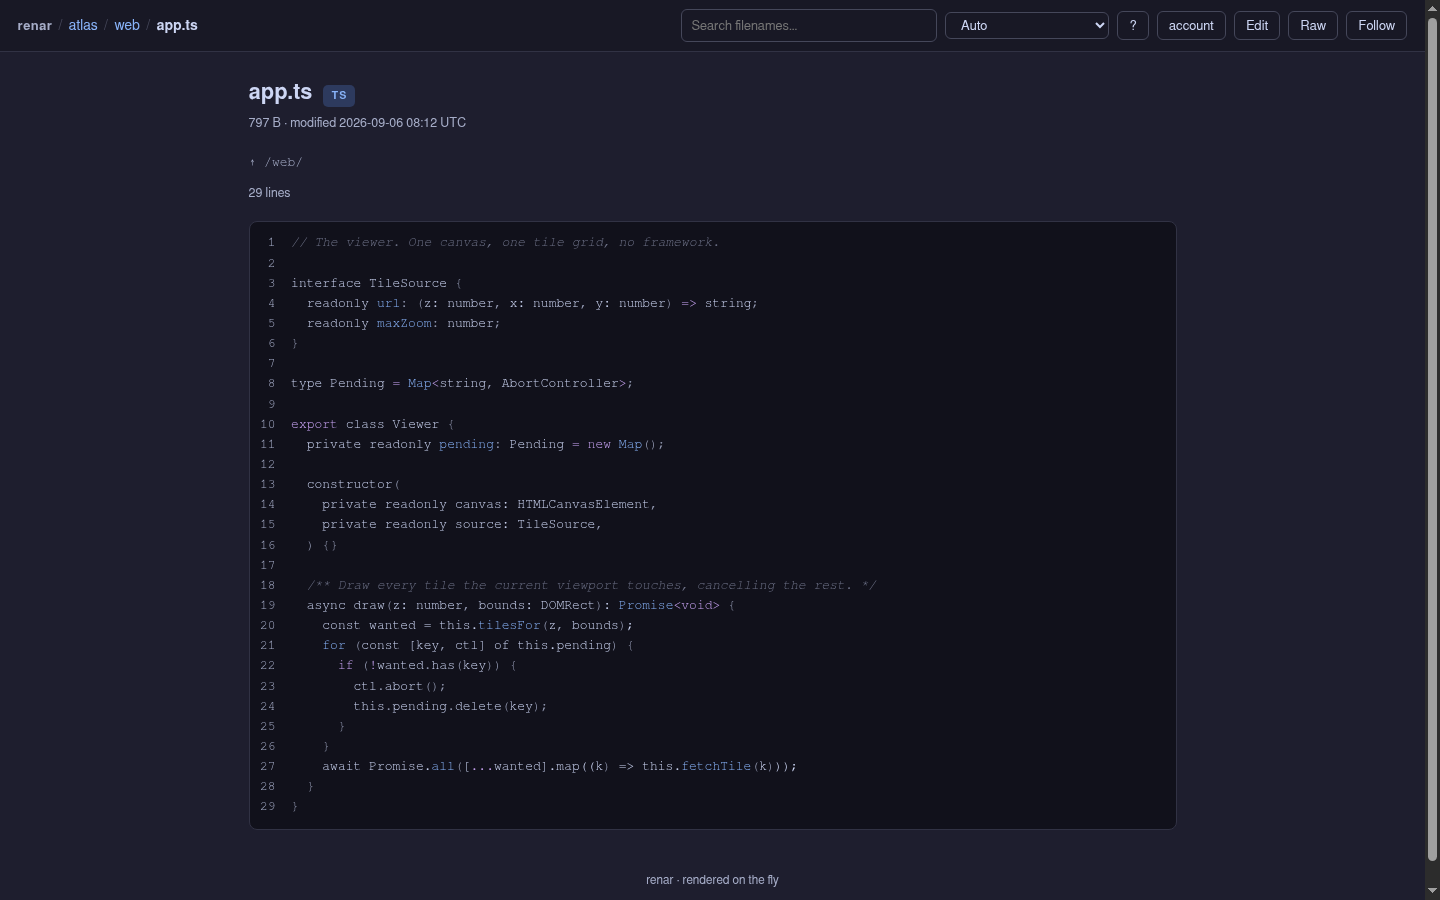Click the app.ts breadcrumb in the header
This screenshot has height=900, width=1440.
tap(177, 25)
